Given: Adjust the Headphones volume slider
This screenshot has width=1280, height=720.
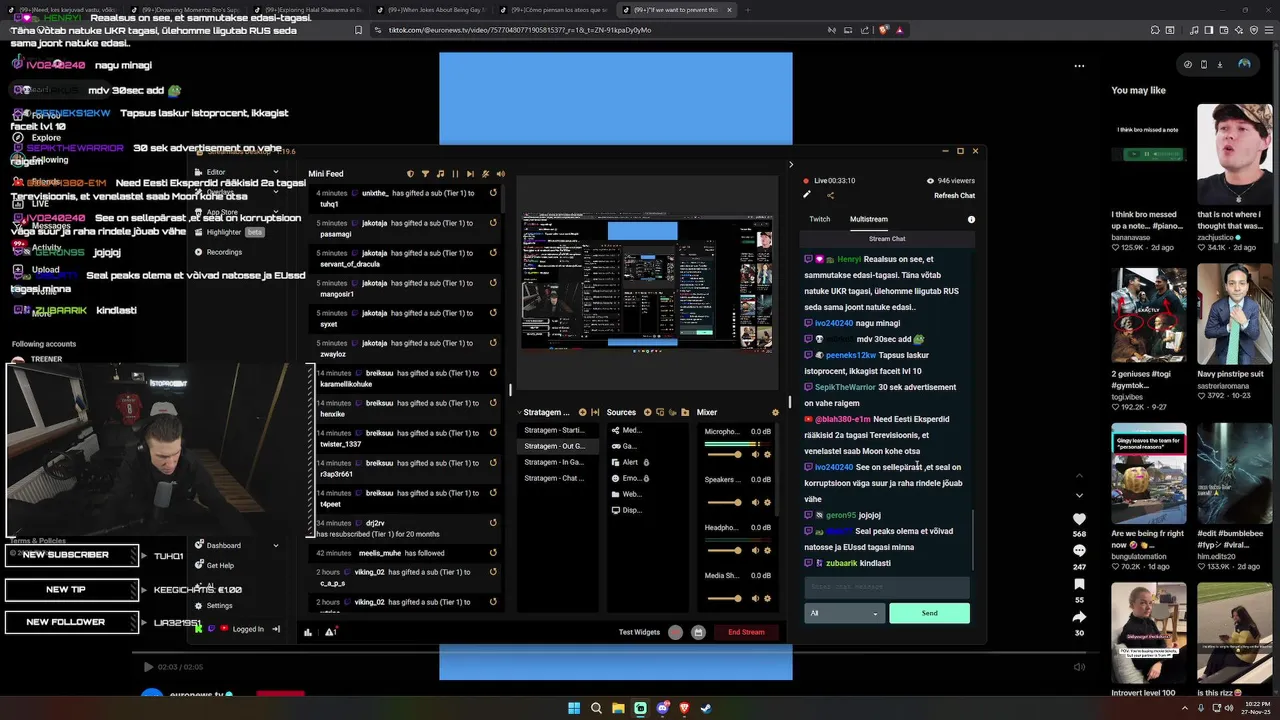Looking at the screenshot, I should 725,551.
